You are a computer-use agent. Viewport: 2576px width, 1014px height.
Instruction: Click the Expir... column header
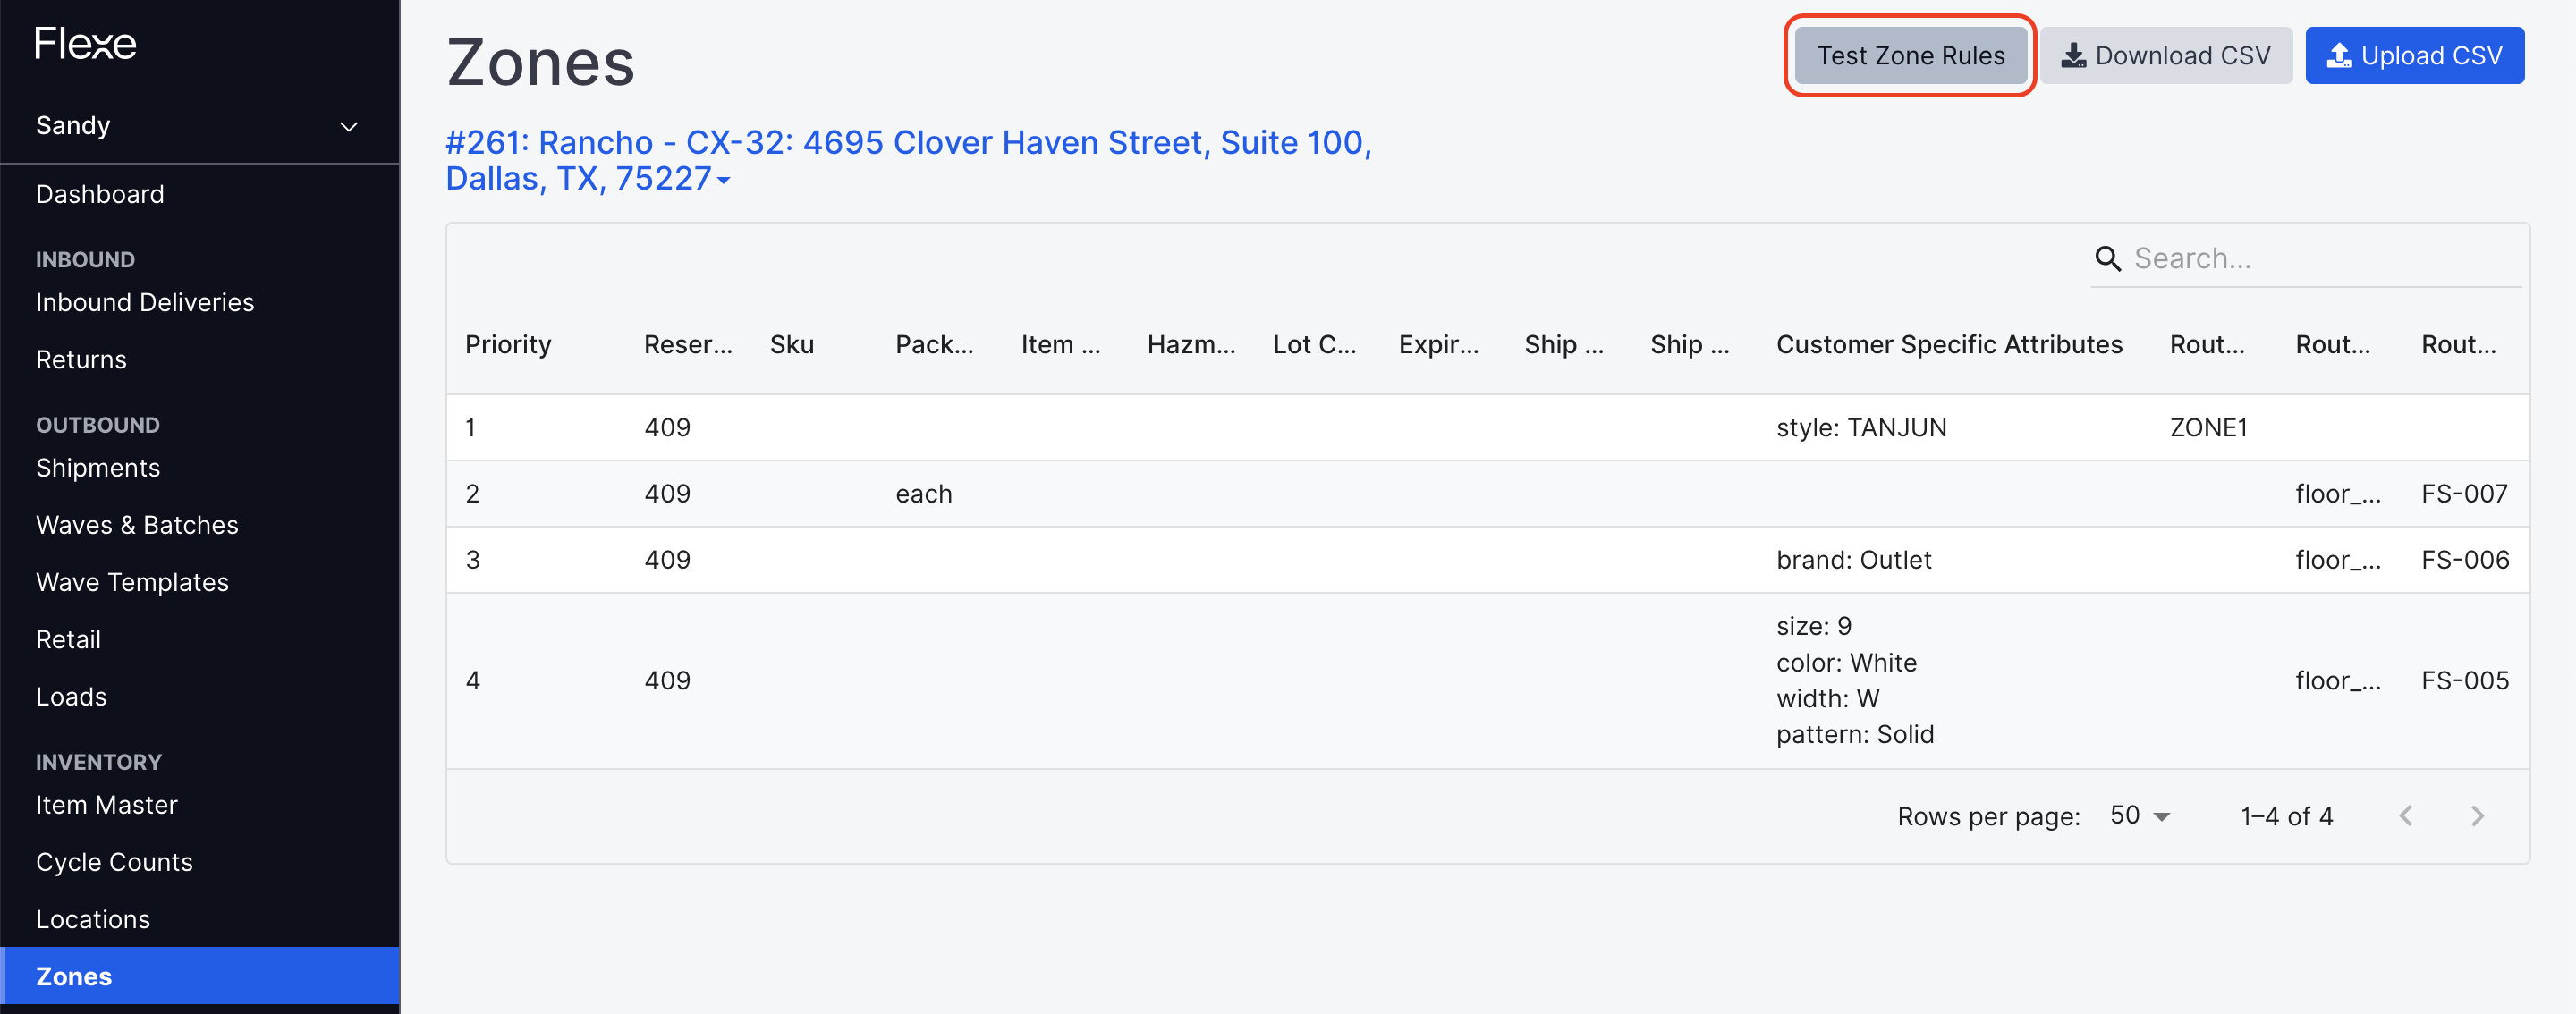[x=1438, y=344]
